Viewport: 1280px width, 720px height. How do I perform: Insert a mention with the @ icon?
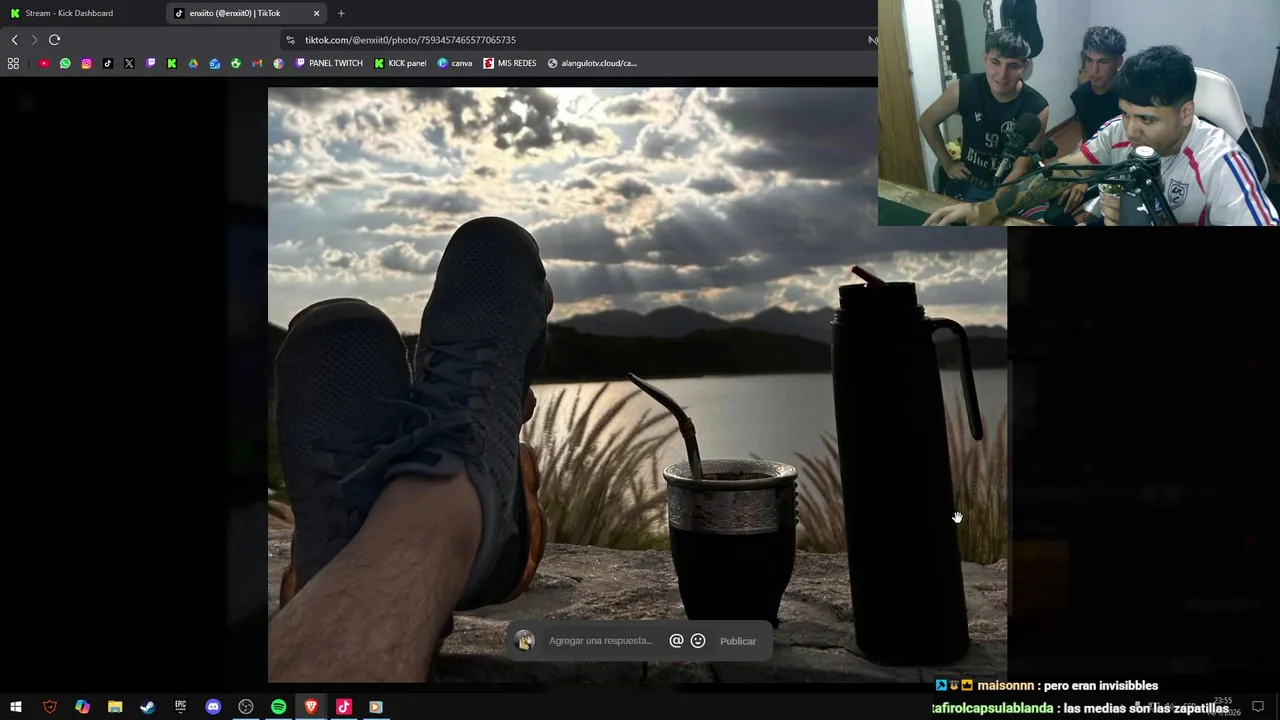point(676,641)
